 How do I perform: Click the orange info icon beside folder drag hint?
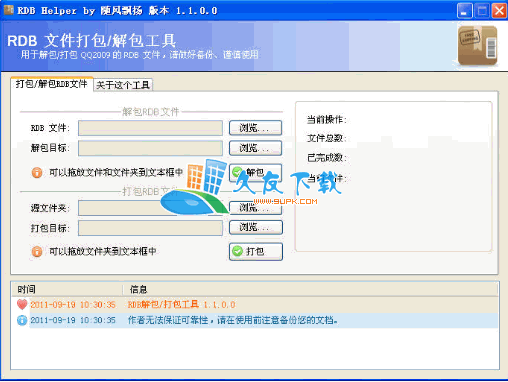[x=37, y=251]
